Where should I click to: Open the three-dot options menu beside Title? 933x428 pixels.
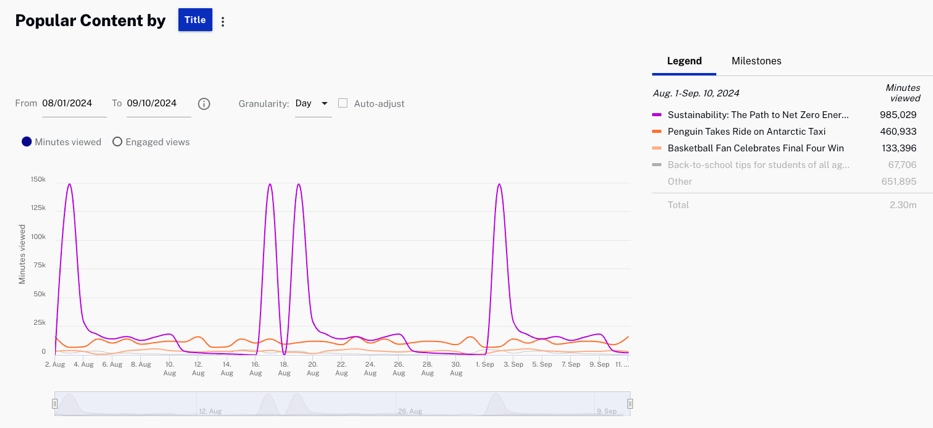tap(223, 21)
